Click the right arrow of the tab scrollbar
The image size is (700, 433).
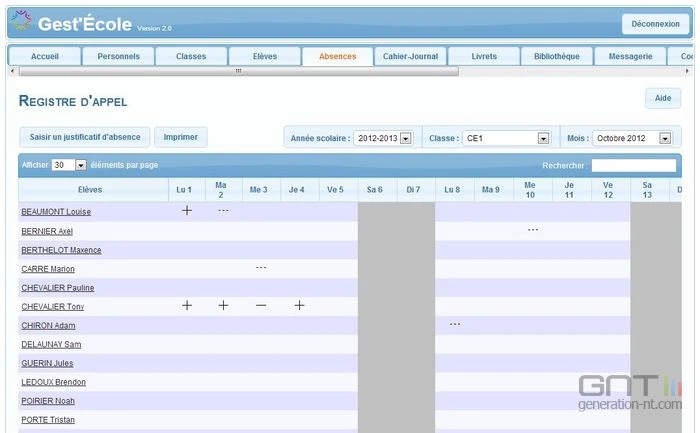(x=687, y=71)
